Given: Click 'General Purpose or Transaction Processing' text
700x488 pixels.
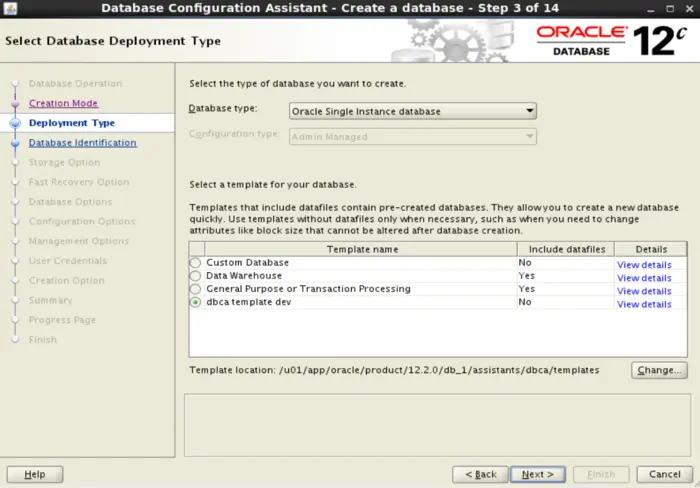Looking at the screenshot, I should (308, 289).
